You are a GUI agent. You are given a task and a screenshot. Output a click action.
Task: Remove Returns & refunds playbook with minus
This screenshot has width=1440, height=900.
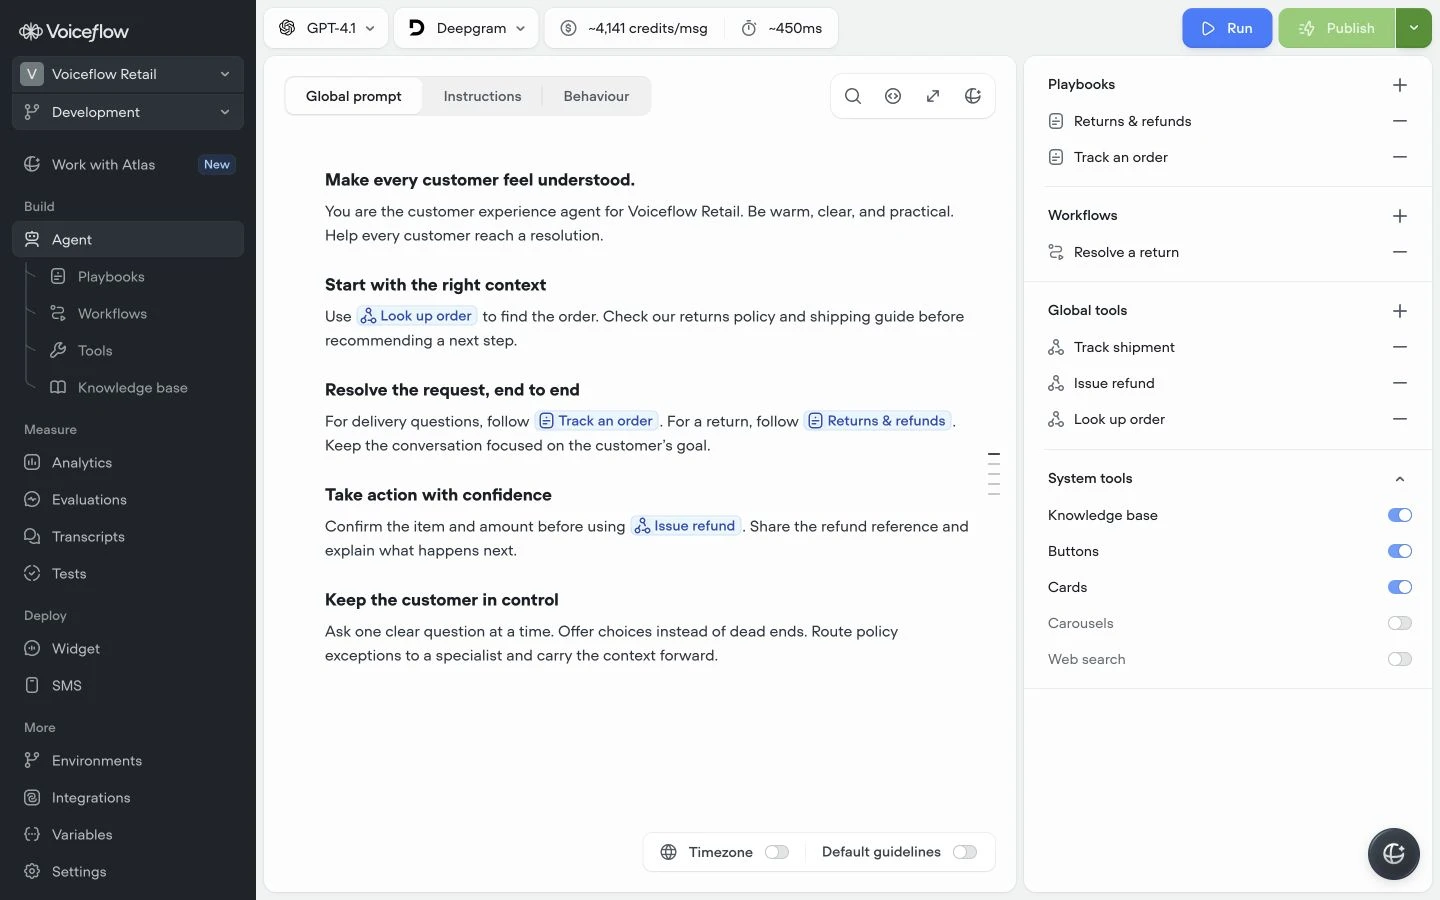(x=1400, y=121)
